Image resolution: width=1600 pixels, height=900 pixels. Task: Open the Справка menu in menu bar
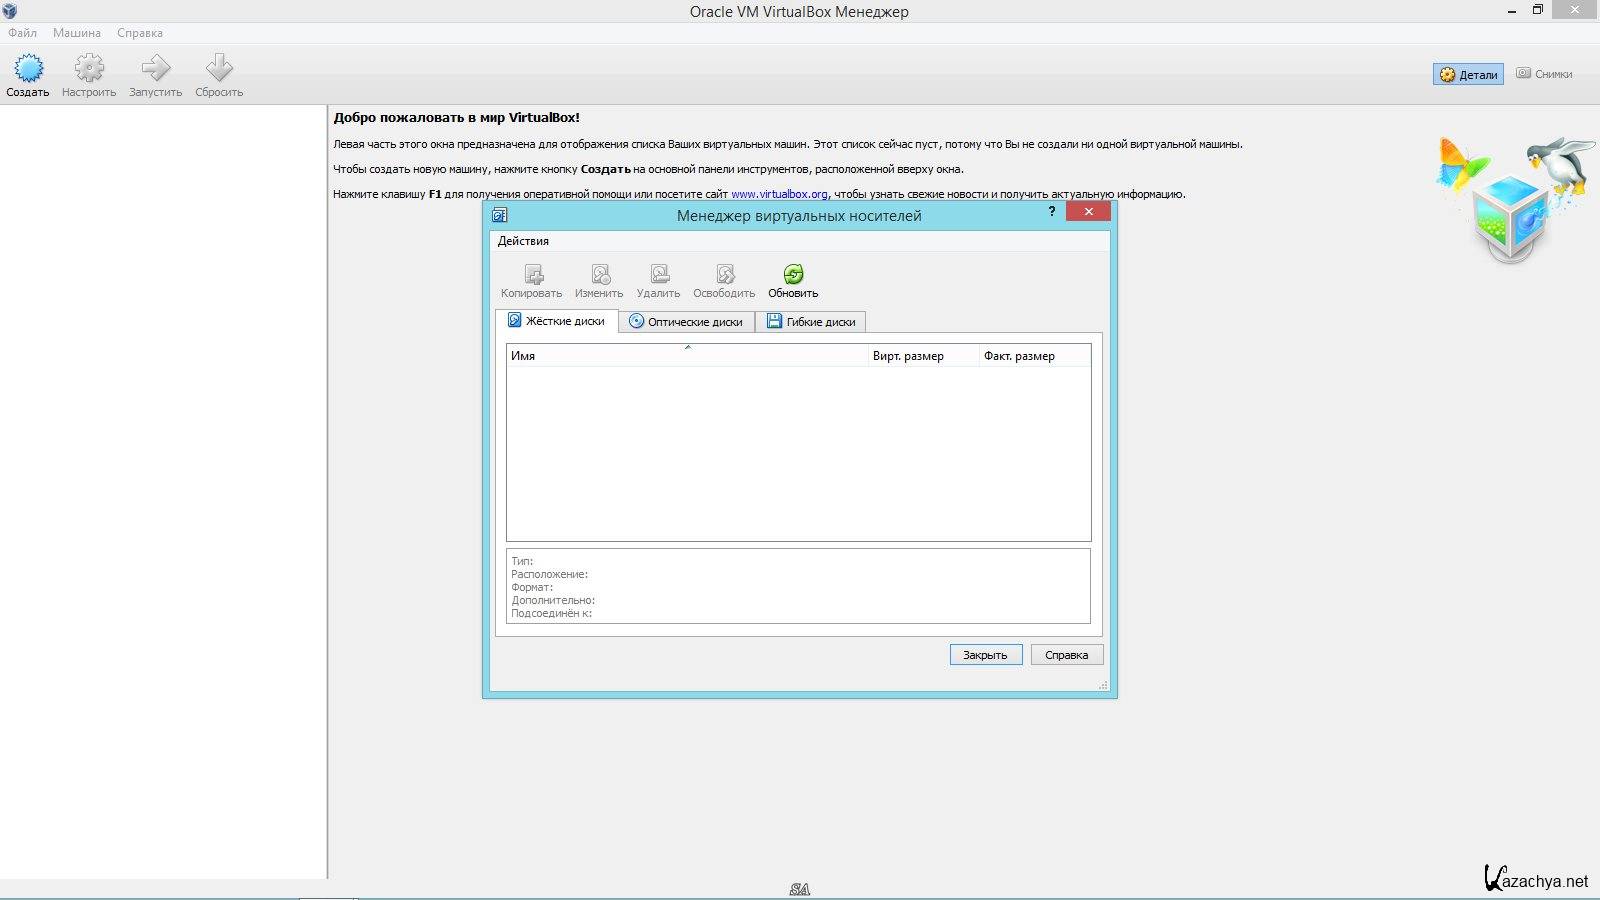tap(140, 33)
